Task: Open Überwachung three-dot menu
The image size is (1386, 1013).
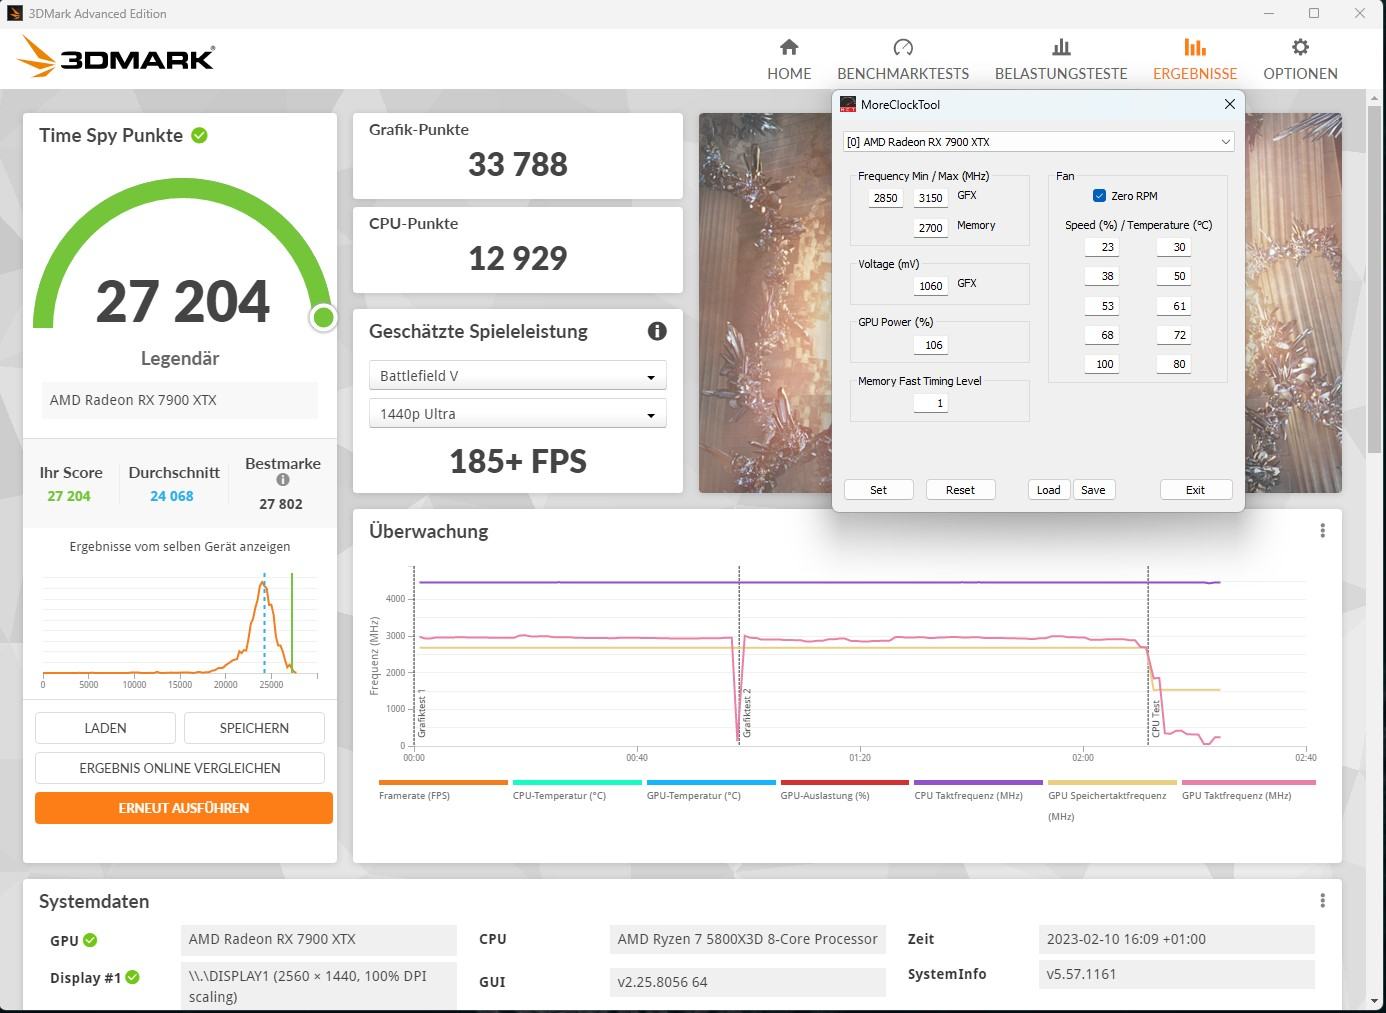Action: click(x=1322, y=531)
